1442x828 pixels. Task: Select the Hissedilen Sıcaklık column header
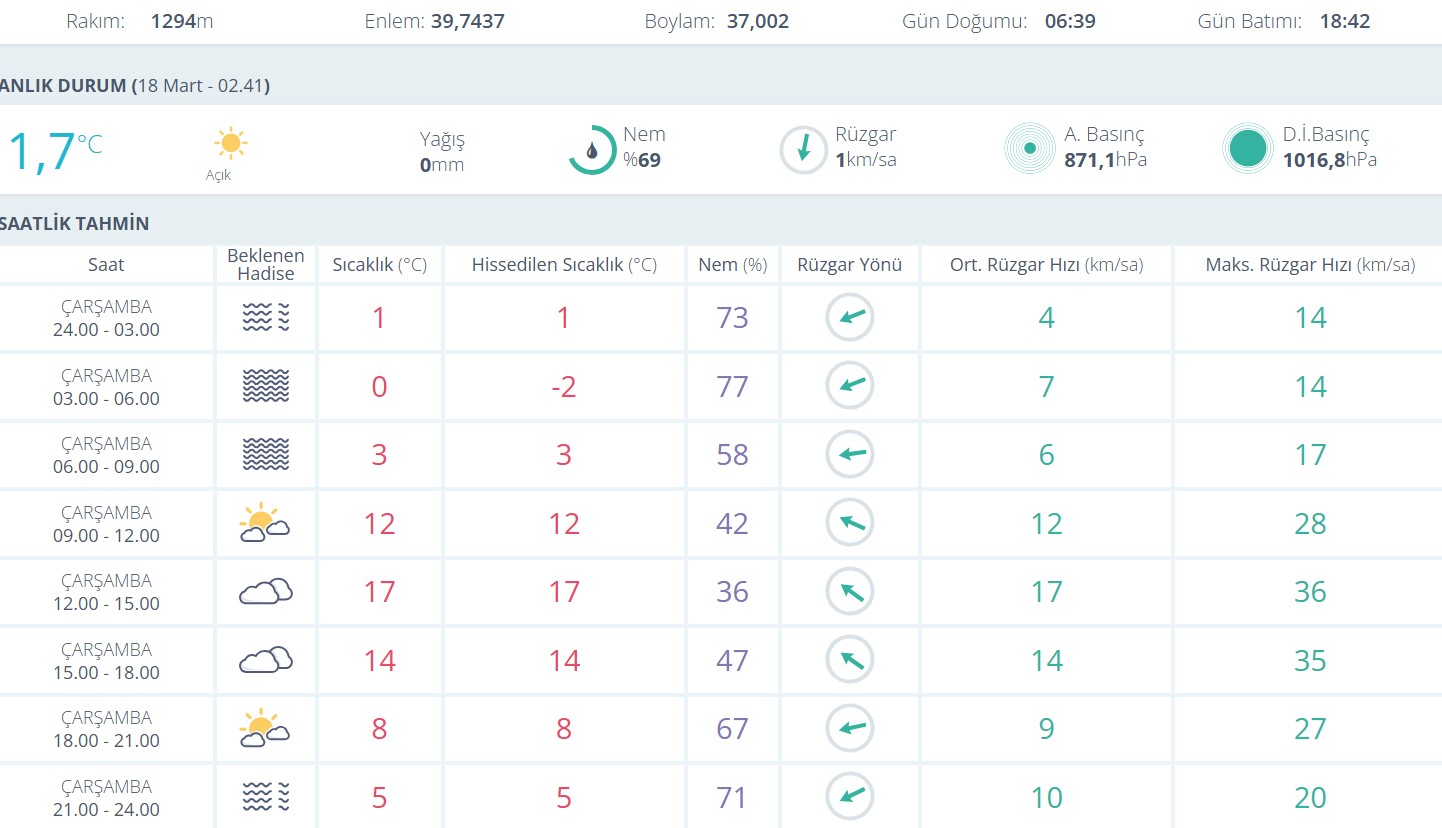click(x=564, y=265)
